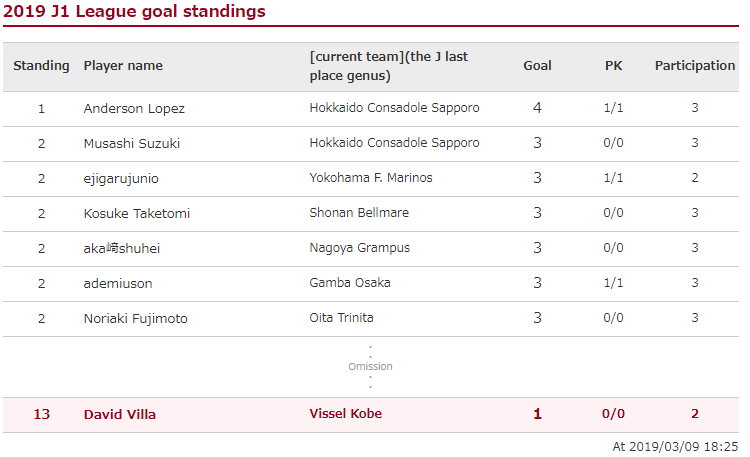750x457 pixels.
Task: Click the Anderson Lopez player name
Action: pos(134,109)
